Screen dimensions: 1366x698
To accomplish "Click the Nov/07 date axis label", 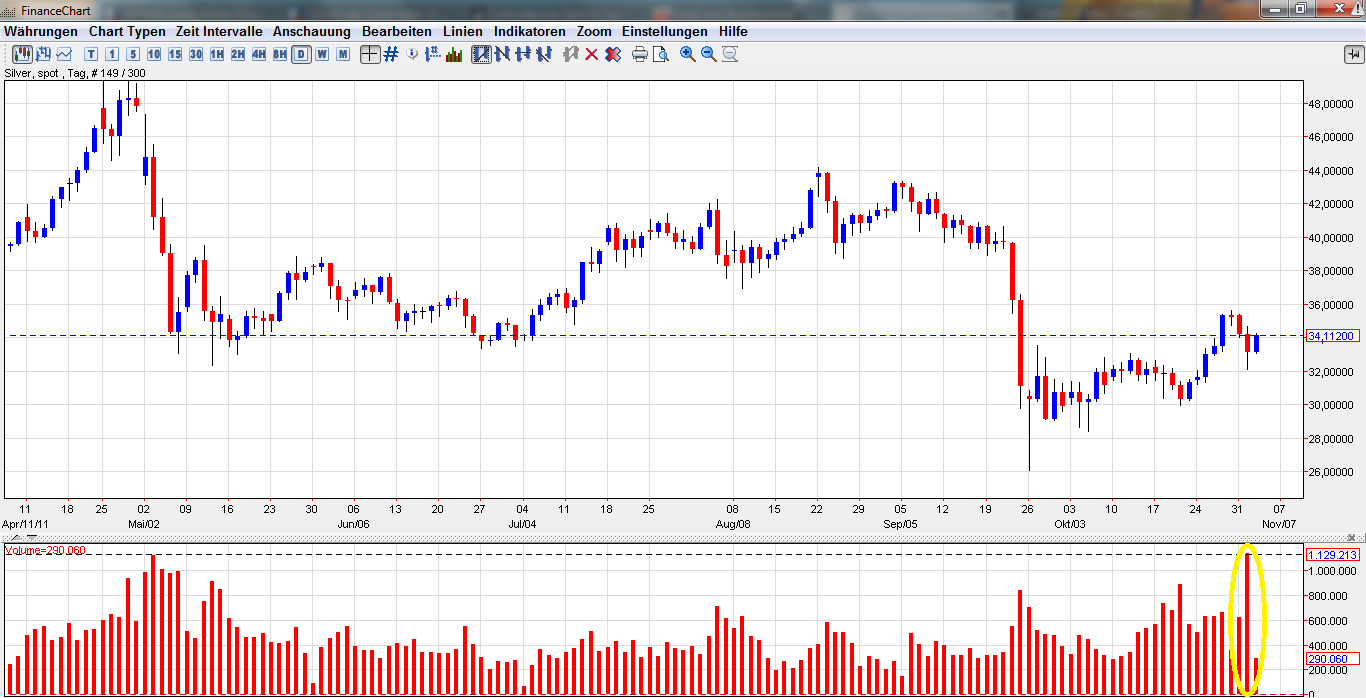I will pyautogui.click(x=1279, y=523).
